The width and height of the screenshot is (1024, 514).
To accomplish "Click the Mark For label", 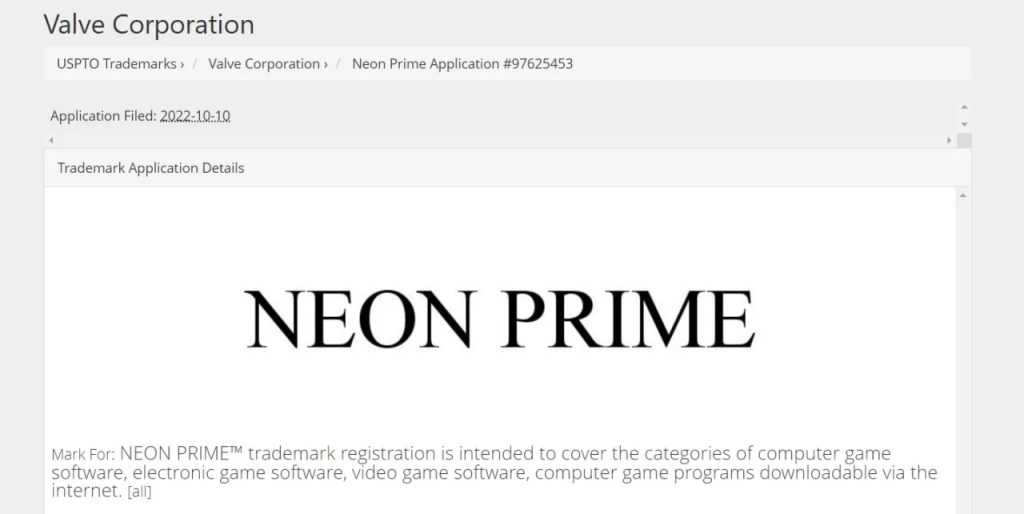I will pyautogui.click(x=83, y=455).
